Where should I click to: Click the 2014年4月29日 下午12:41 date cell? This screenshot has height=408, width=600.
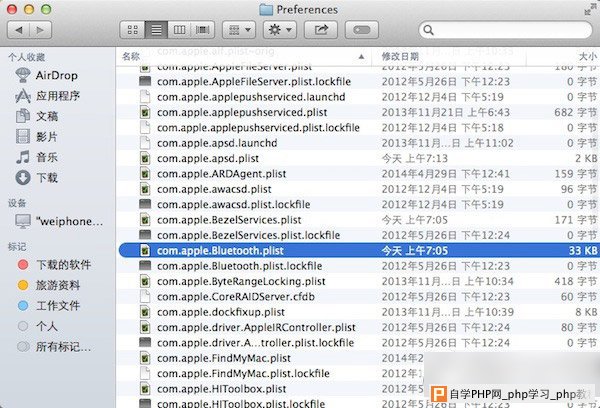(x=446, y=174)
